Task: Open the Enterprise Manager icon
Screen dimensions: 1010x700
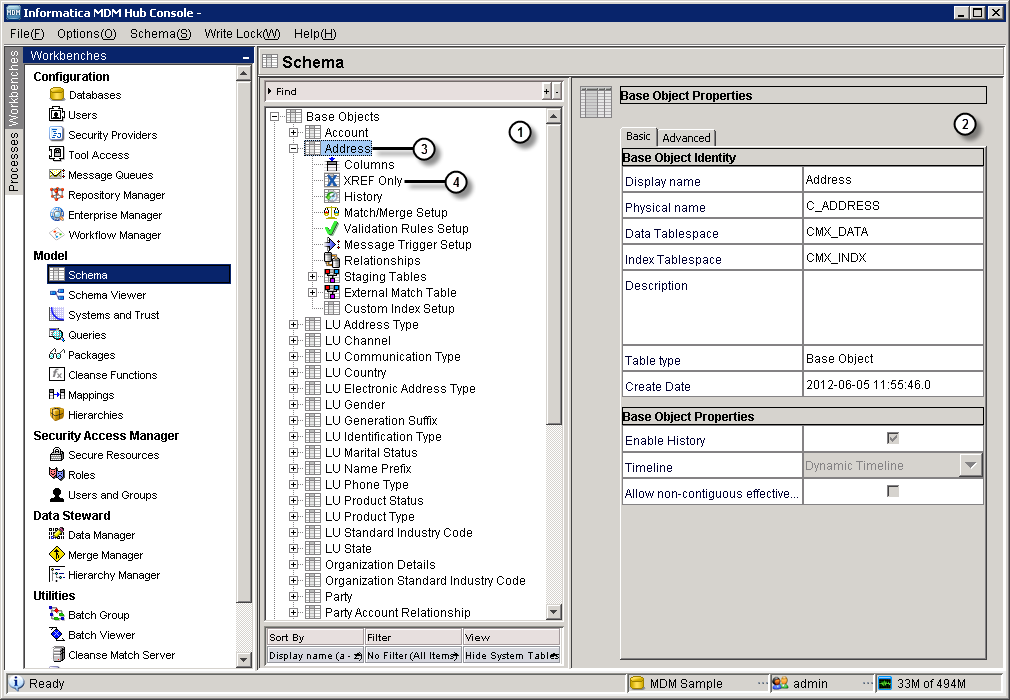Action: pos(57,214)
